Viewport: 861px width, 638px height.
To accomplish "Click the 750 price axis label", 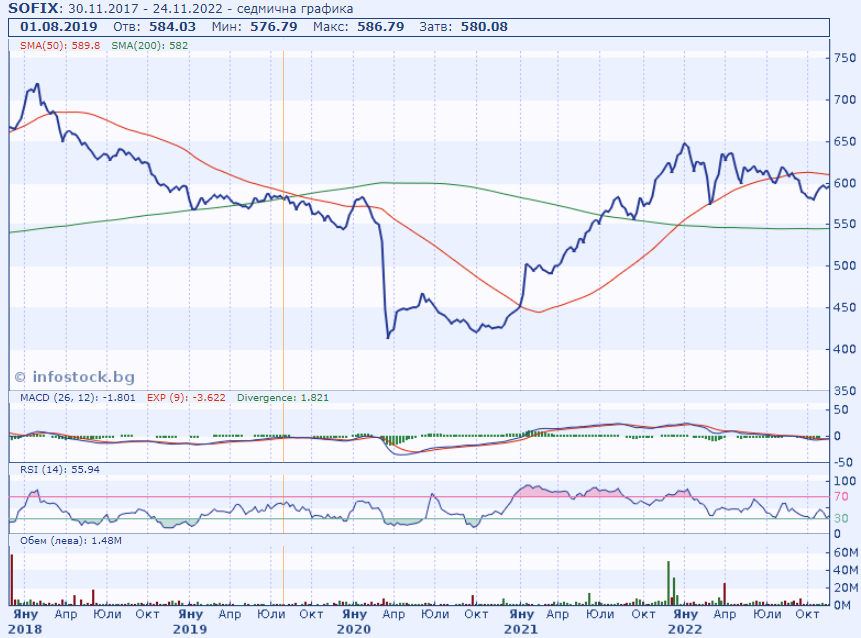I will 845,58.
